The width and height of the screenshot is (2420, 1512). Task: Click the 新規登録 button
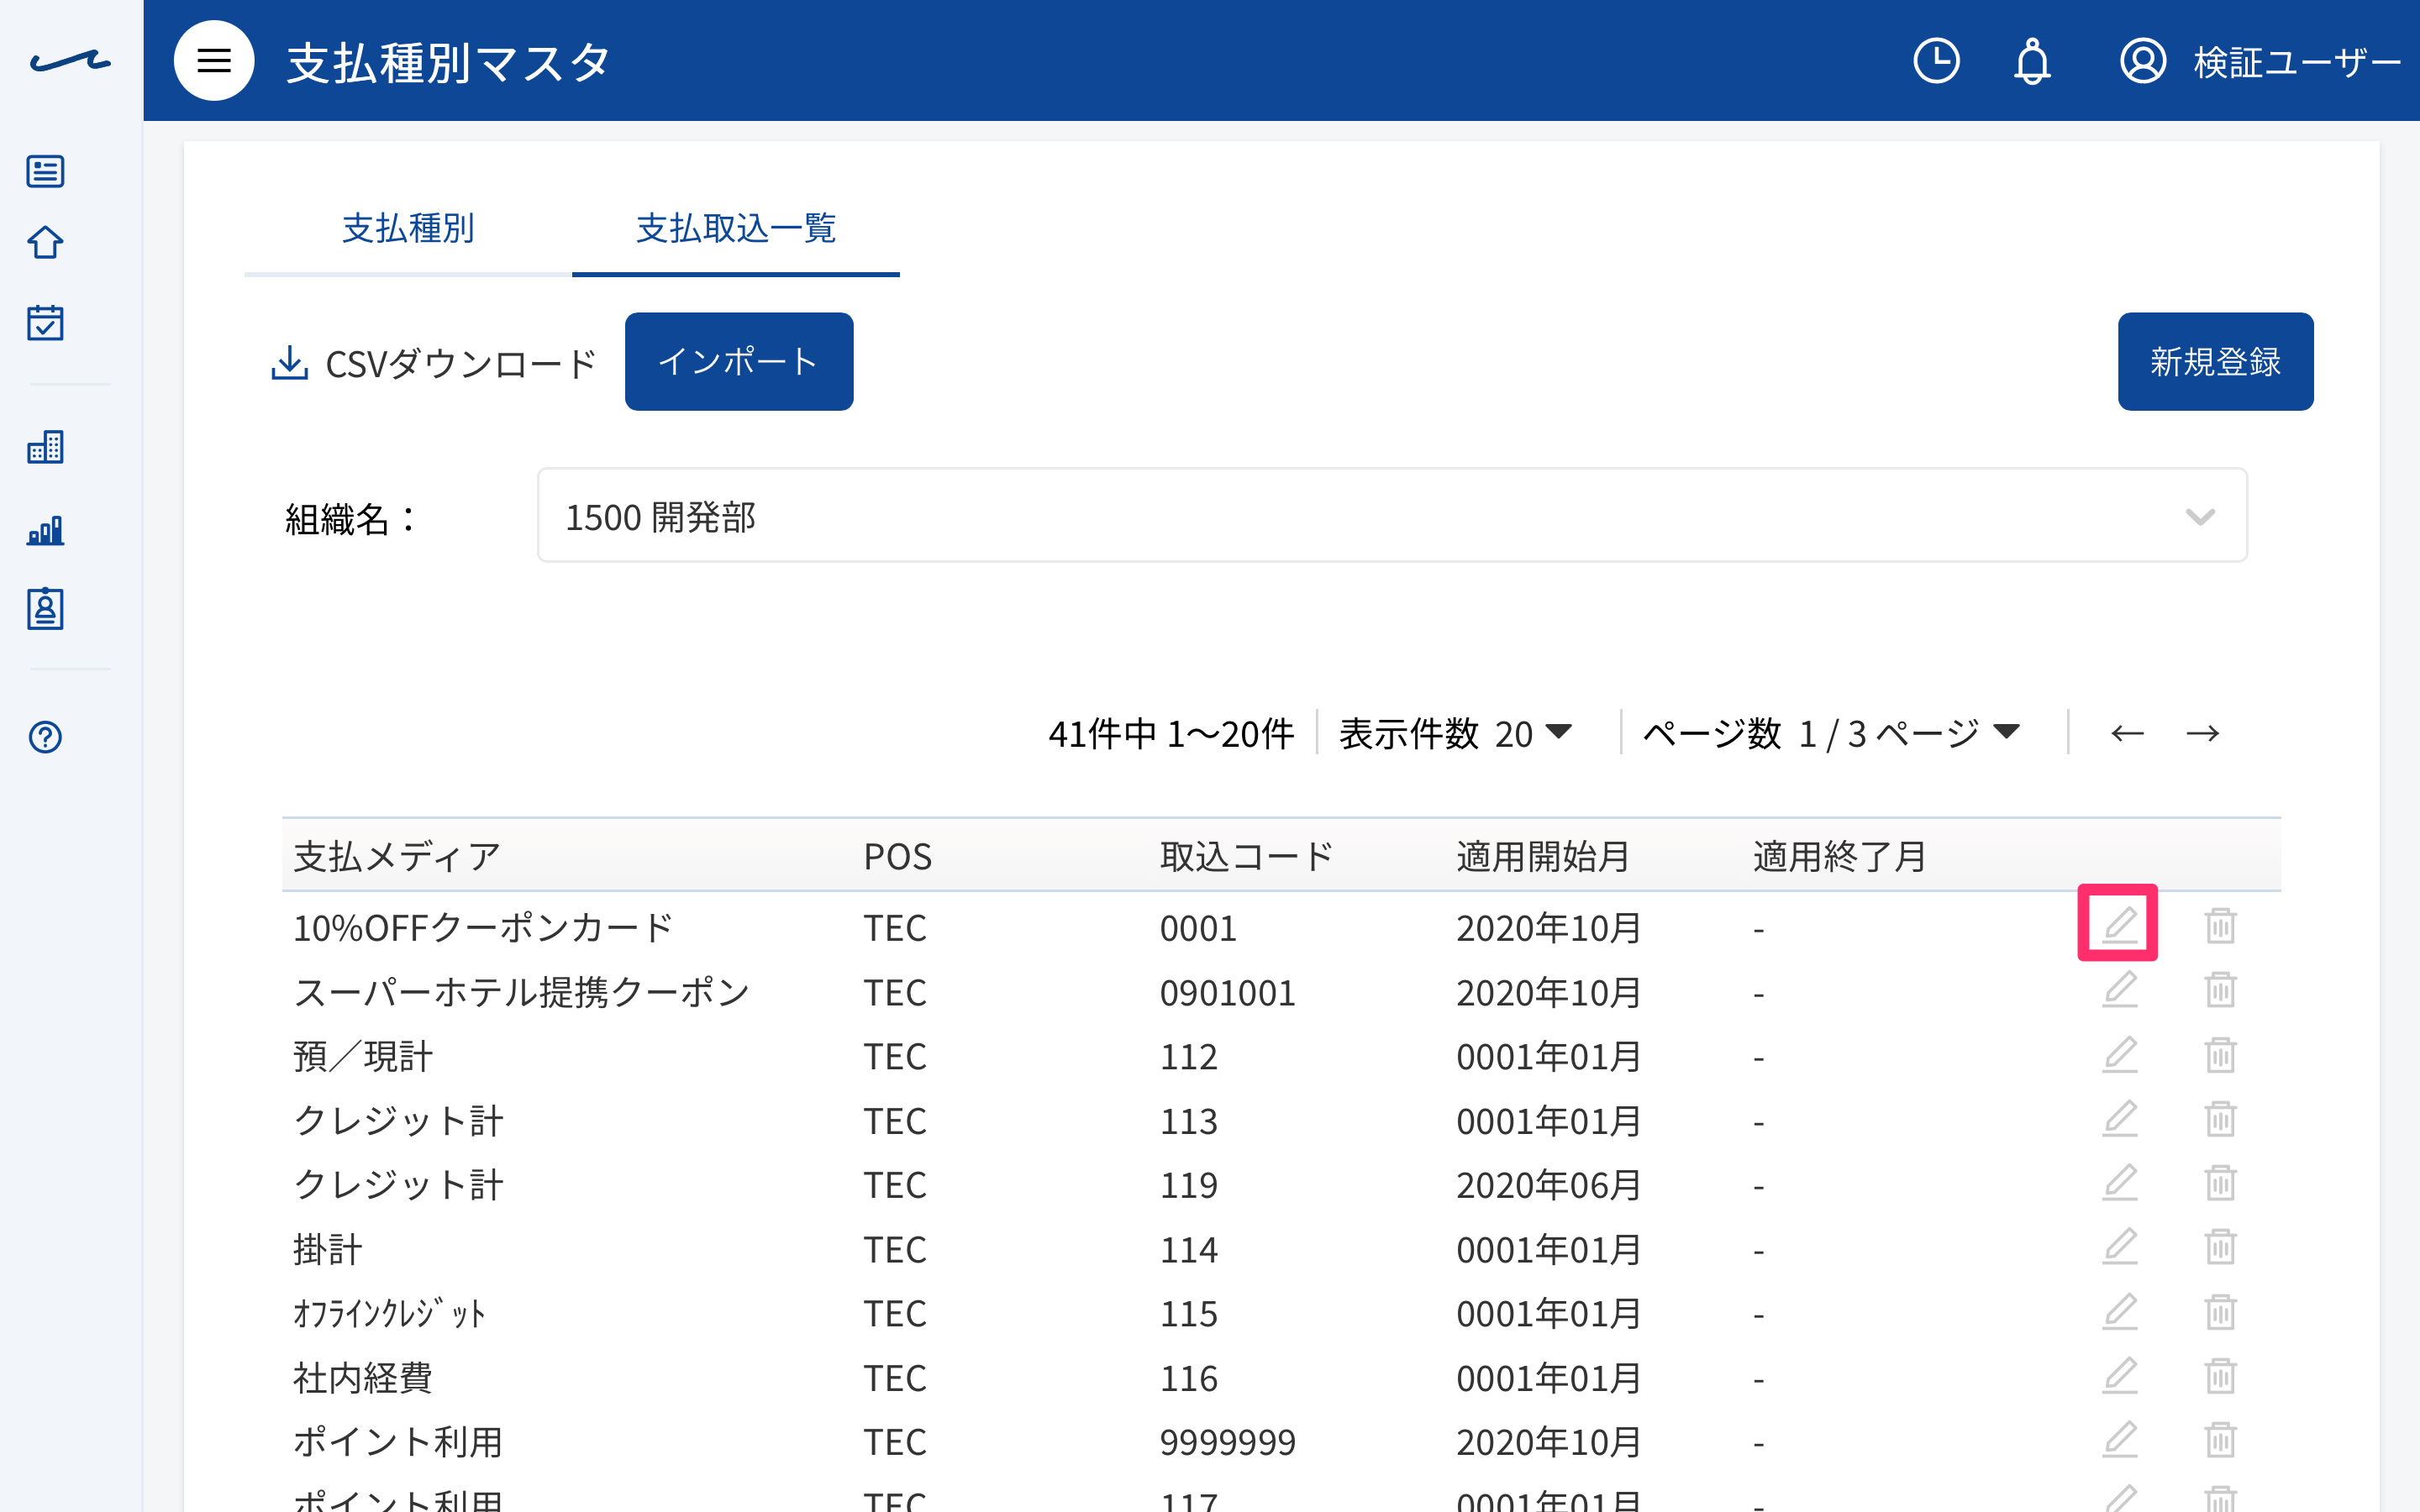click(2215, 361)
